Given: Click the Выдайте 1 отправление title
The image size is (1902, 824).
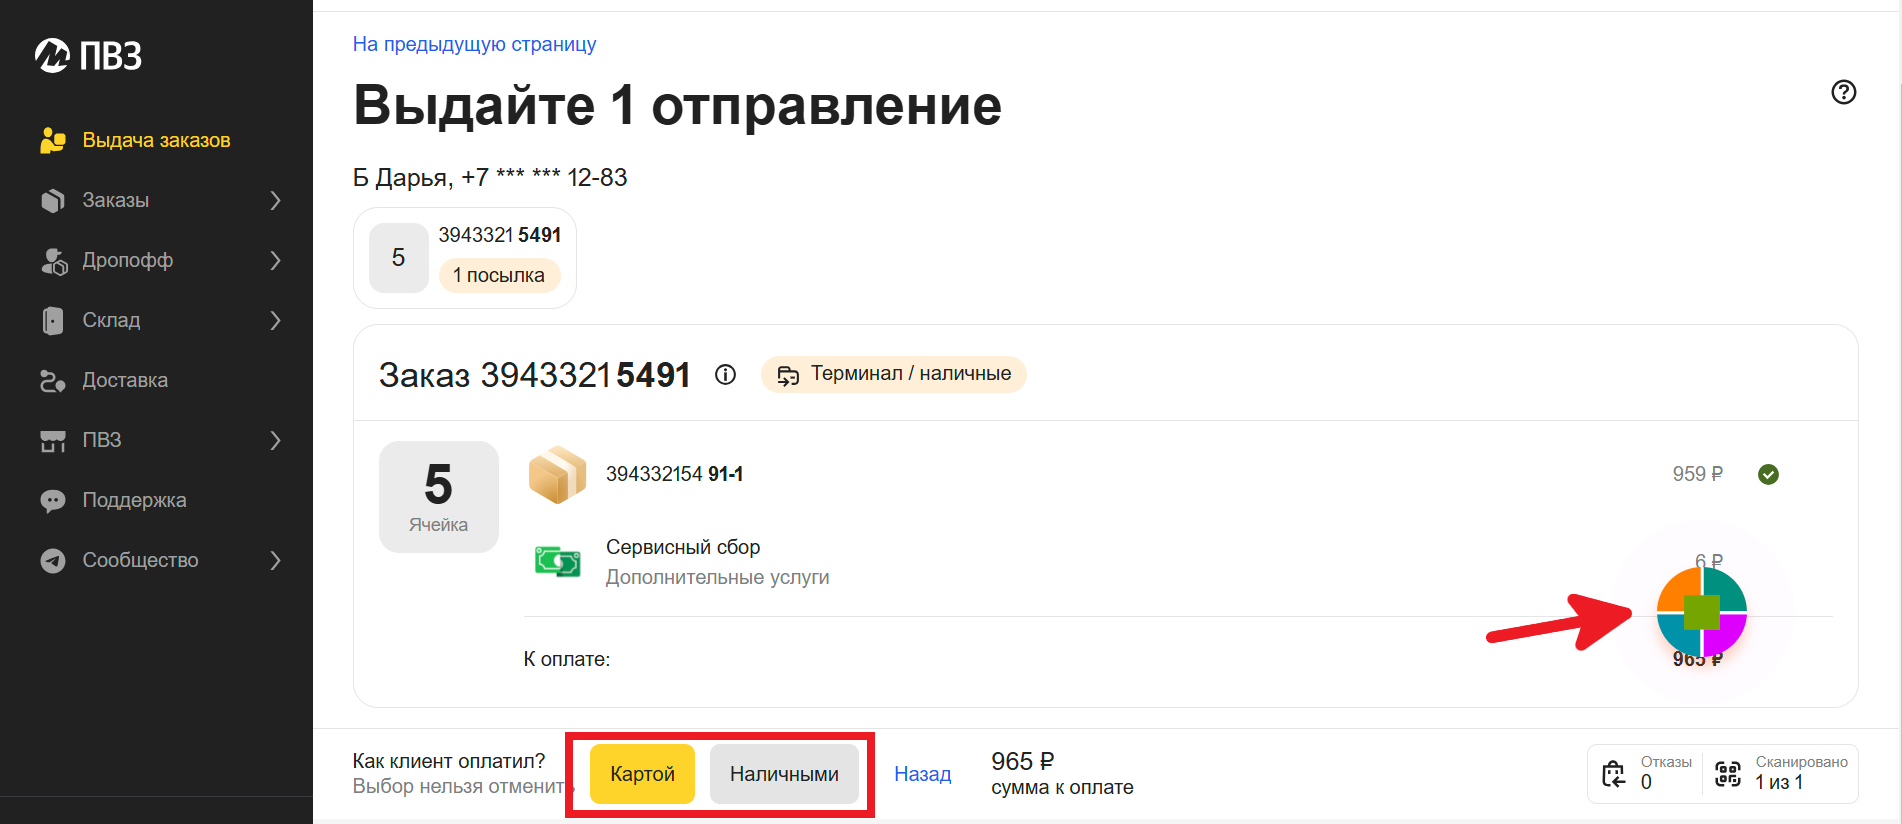Looking at the screenshot, I should click(677, 106).
